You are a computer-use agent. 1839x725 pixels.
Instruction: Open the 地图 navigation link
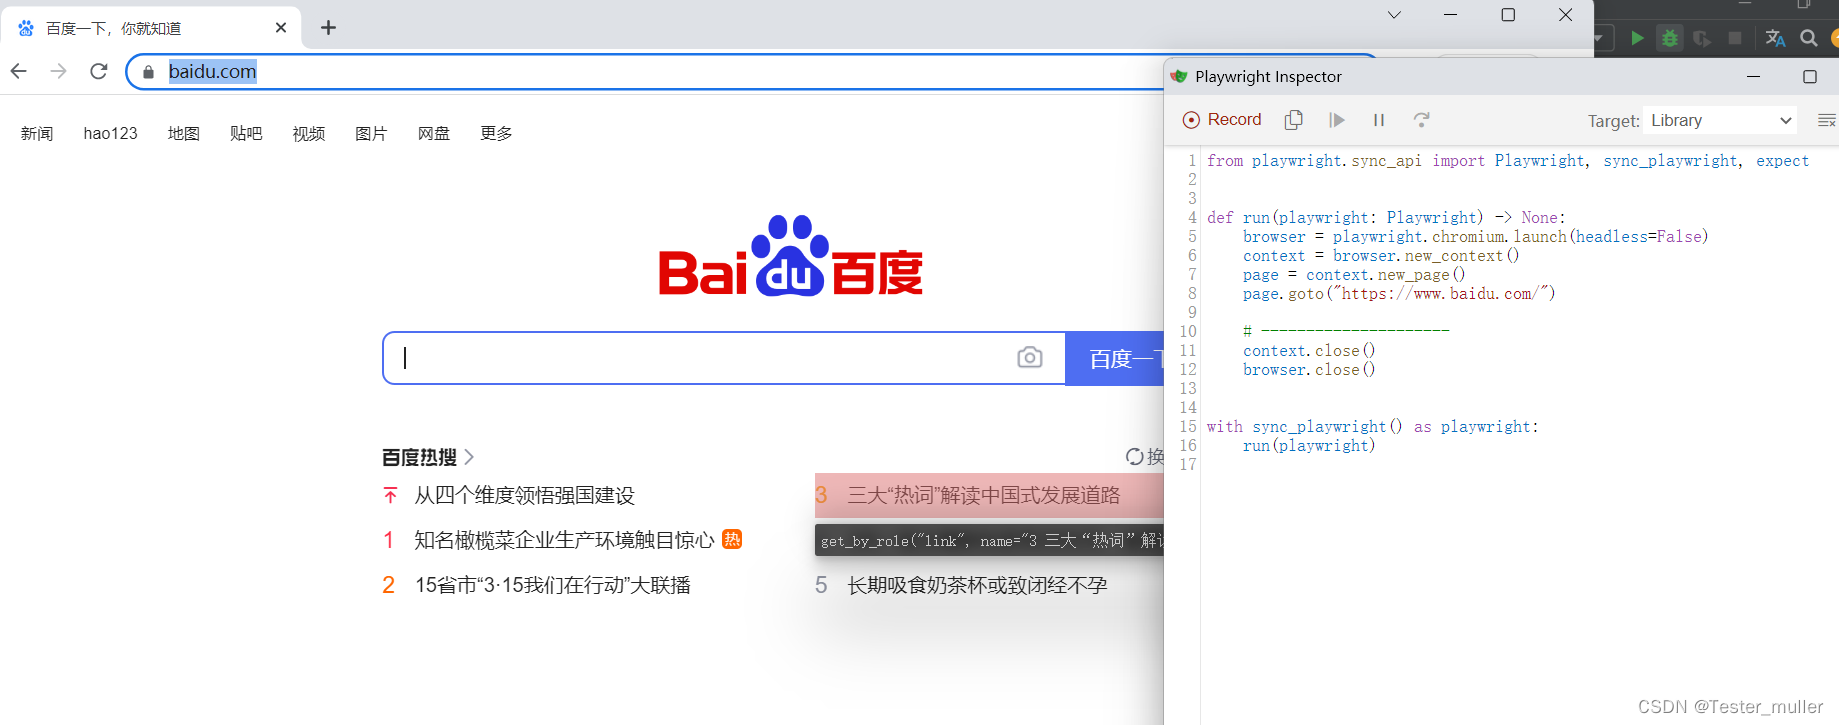[184, 134]
